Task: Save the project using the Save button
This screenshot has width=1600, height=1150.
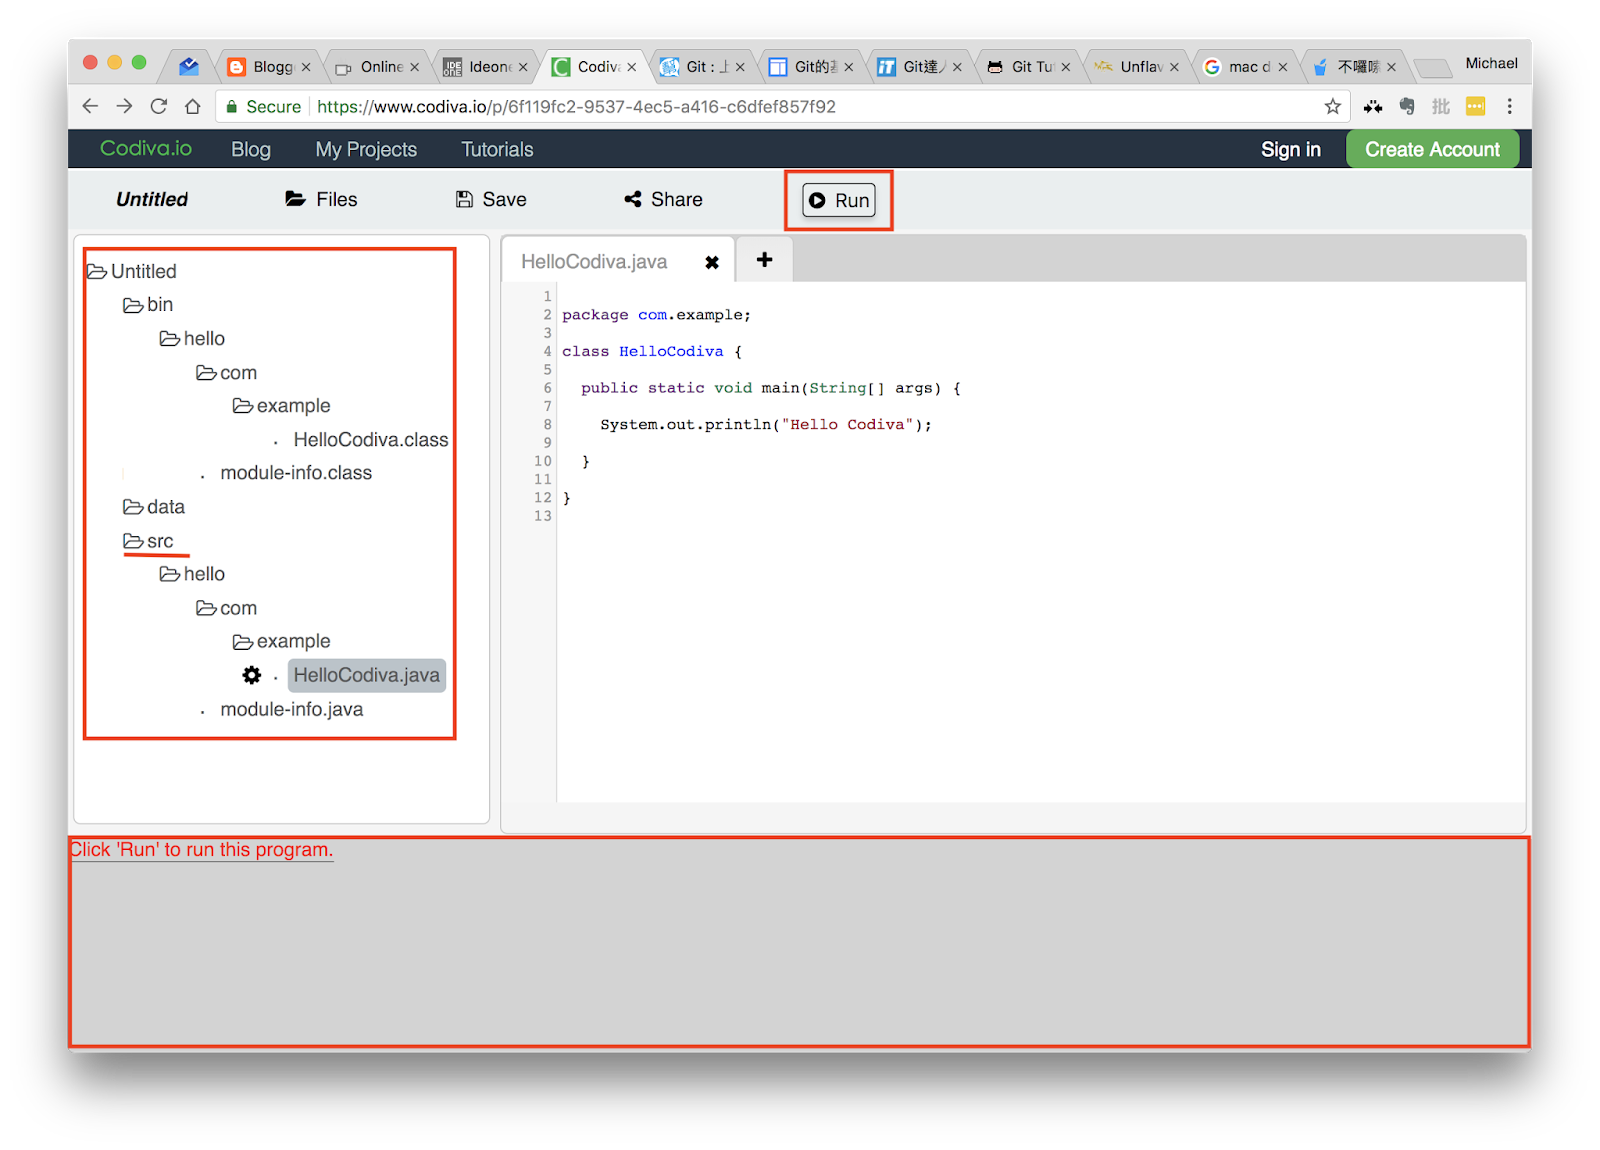Action: pos(491,199)
